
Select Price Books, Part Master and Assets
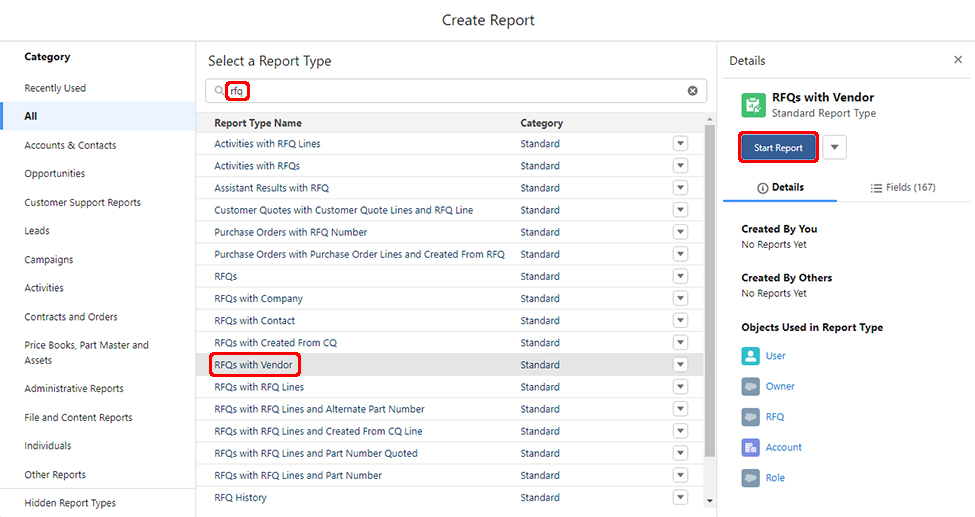pos(86,353)
